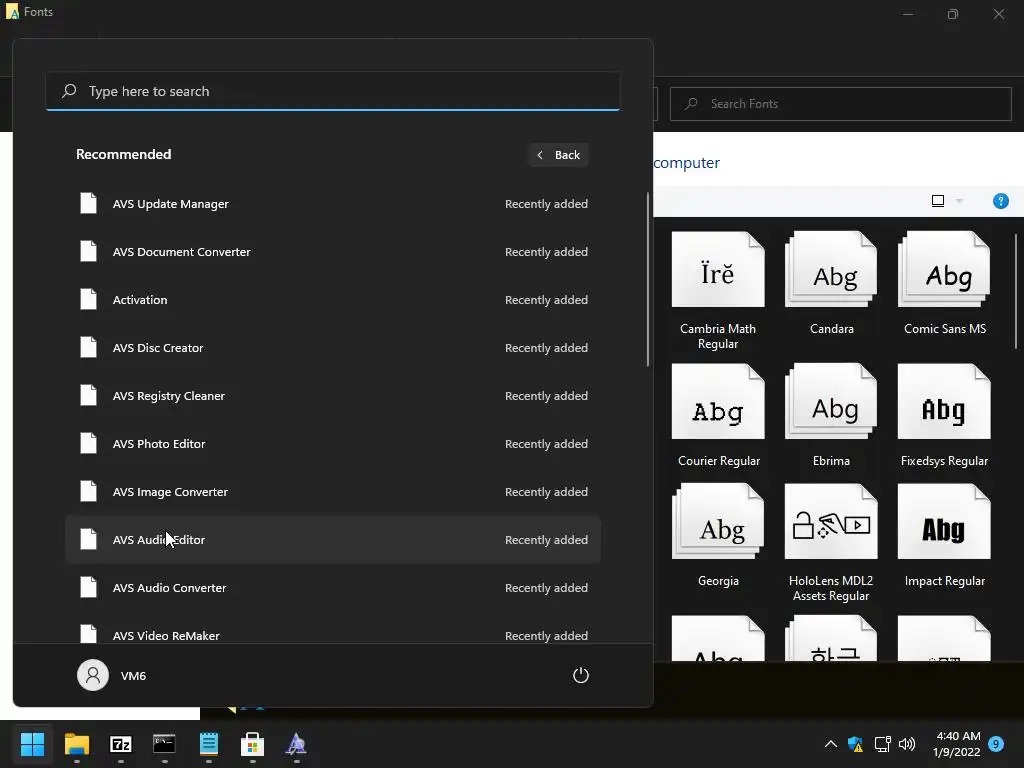Open the view options dropdown arrow in Fonts

coord(959,201)
